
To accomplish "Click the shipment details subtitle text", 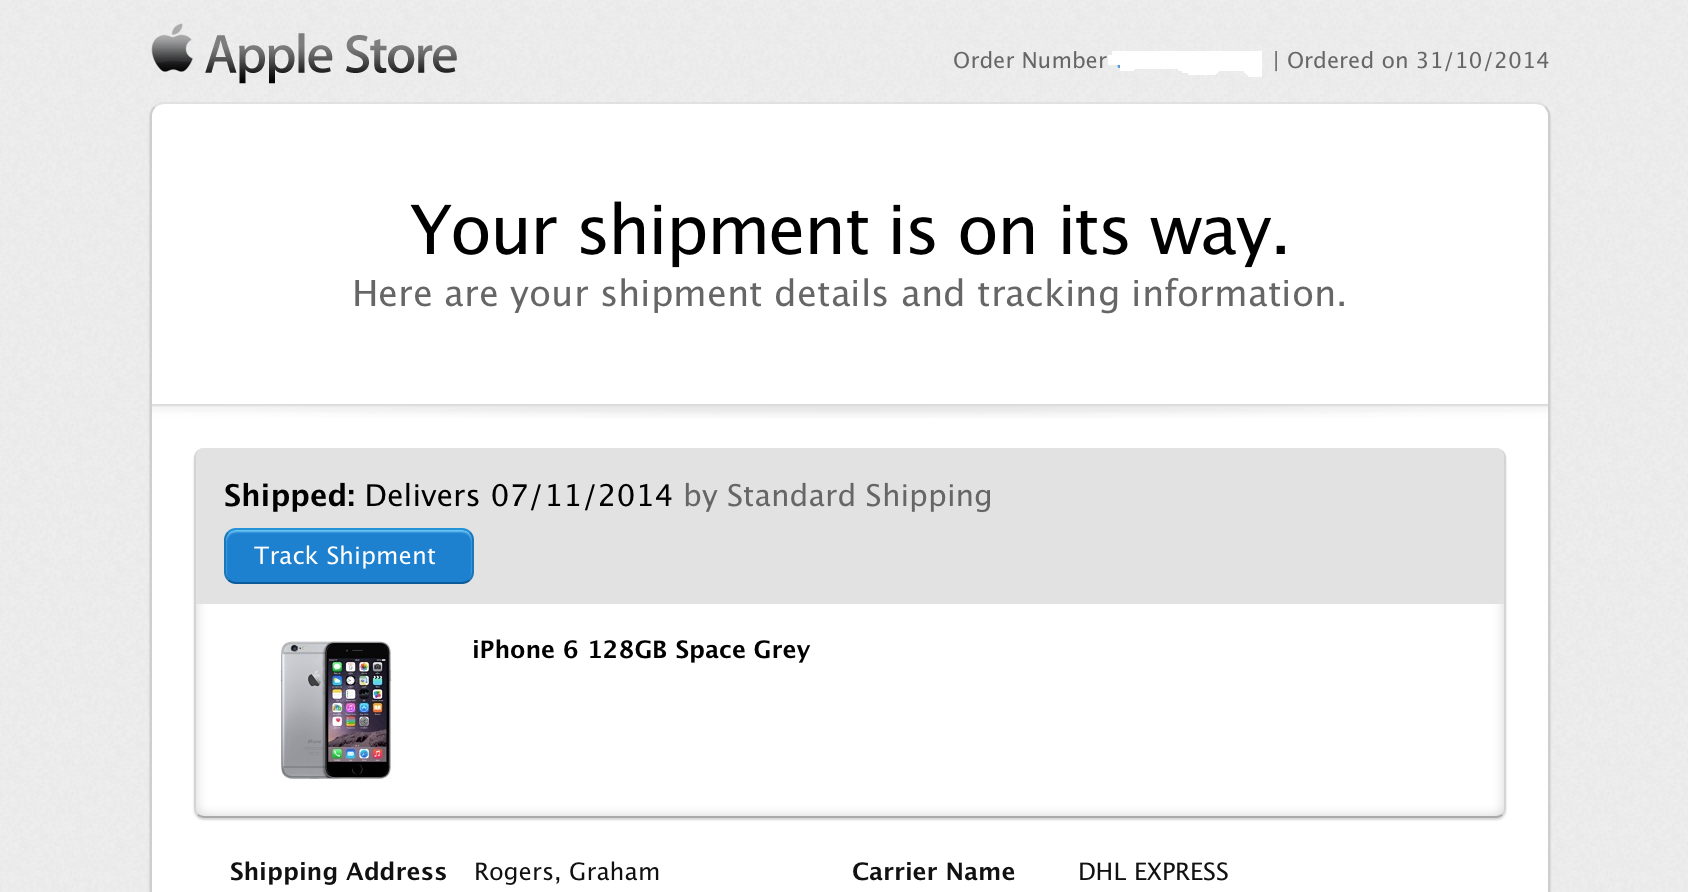I will click(850, 294).
